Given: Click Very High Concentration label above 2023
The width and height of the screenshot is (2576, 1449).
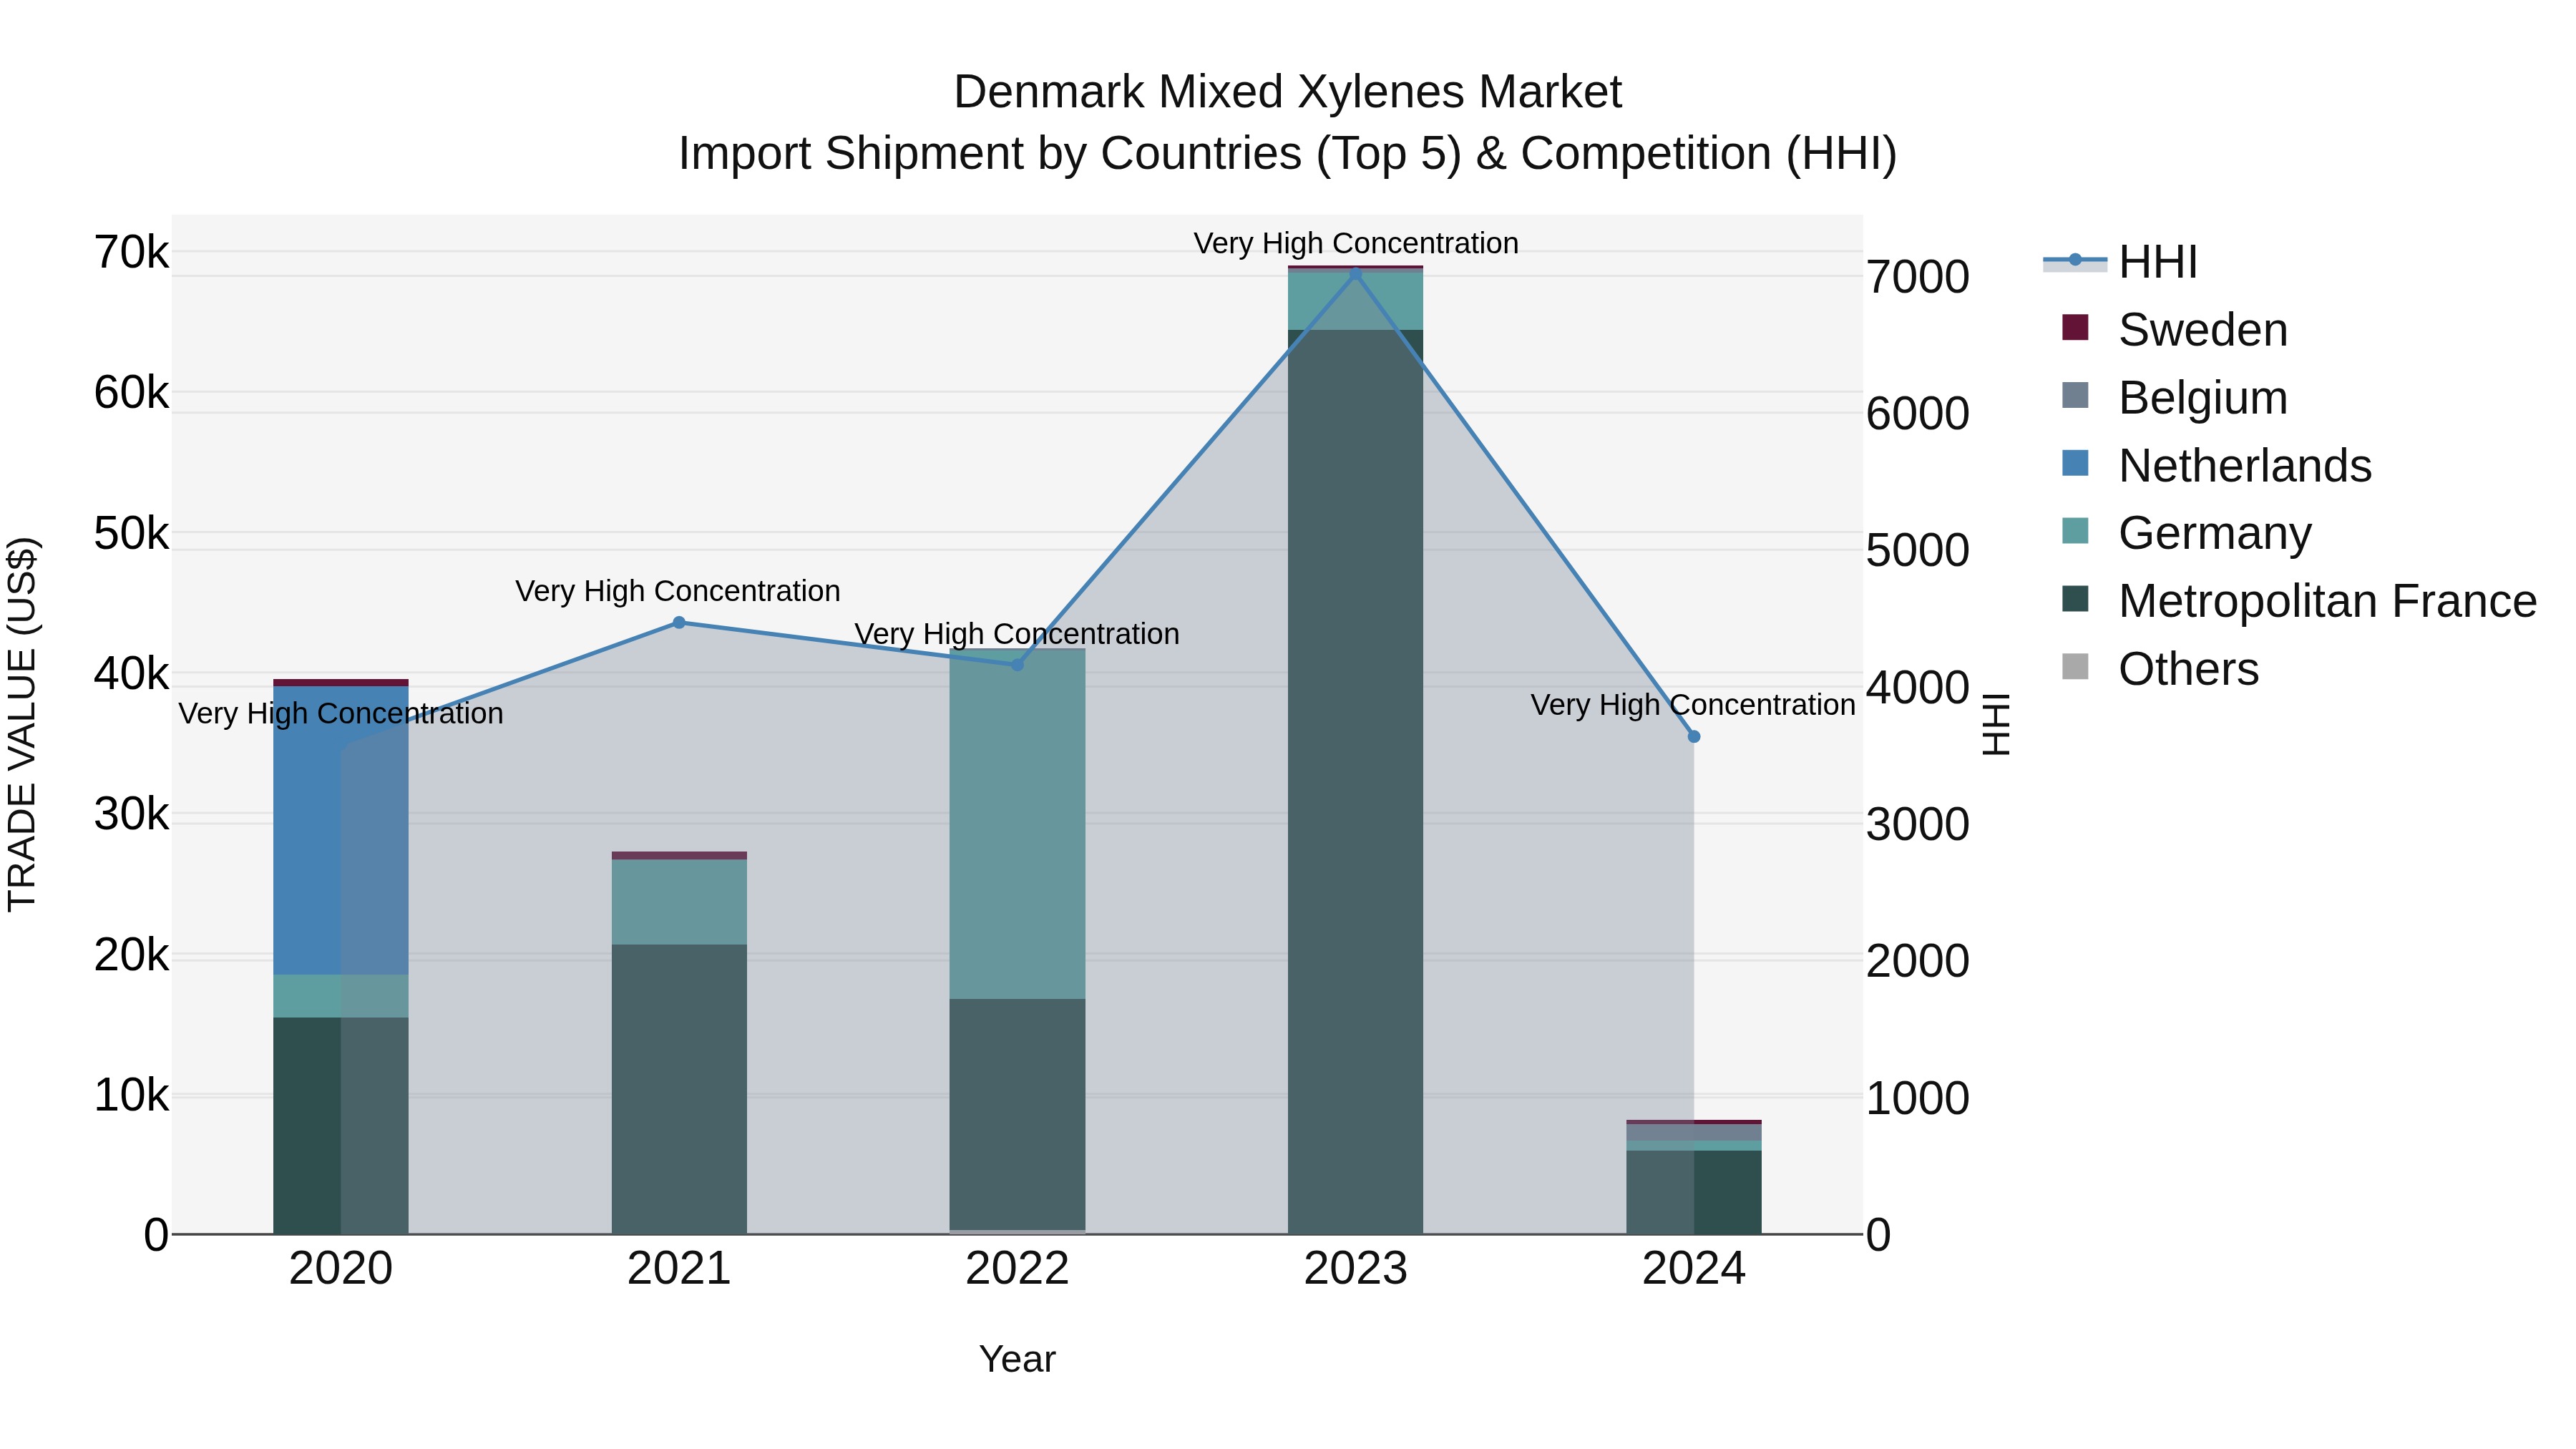Looking at the screenshot, I should coord(1356,243).
